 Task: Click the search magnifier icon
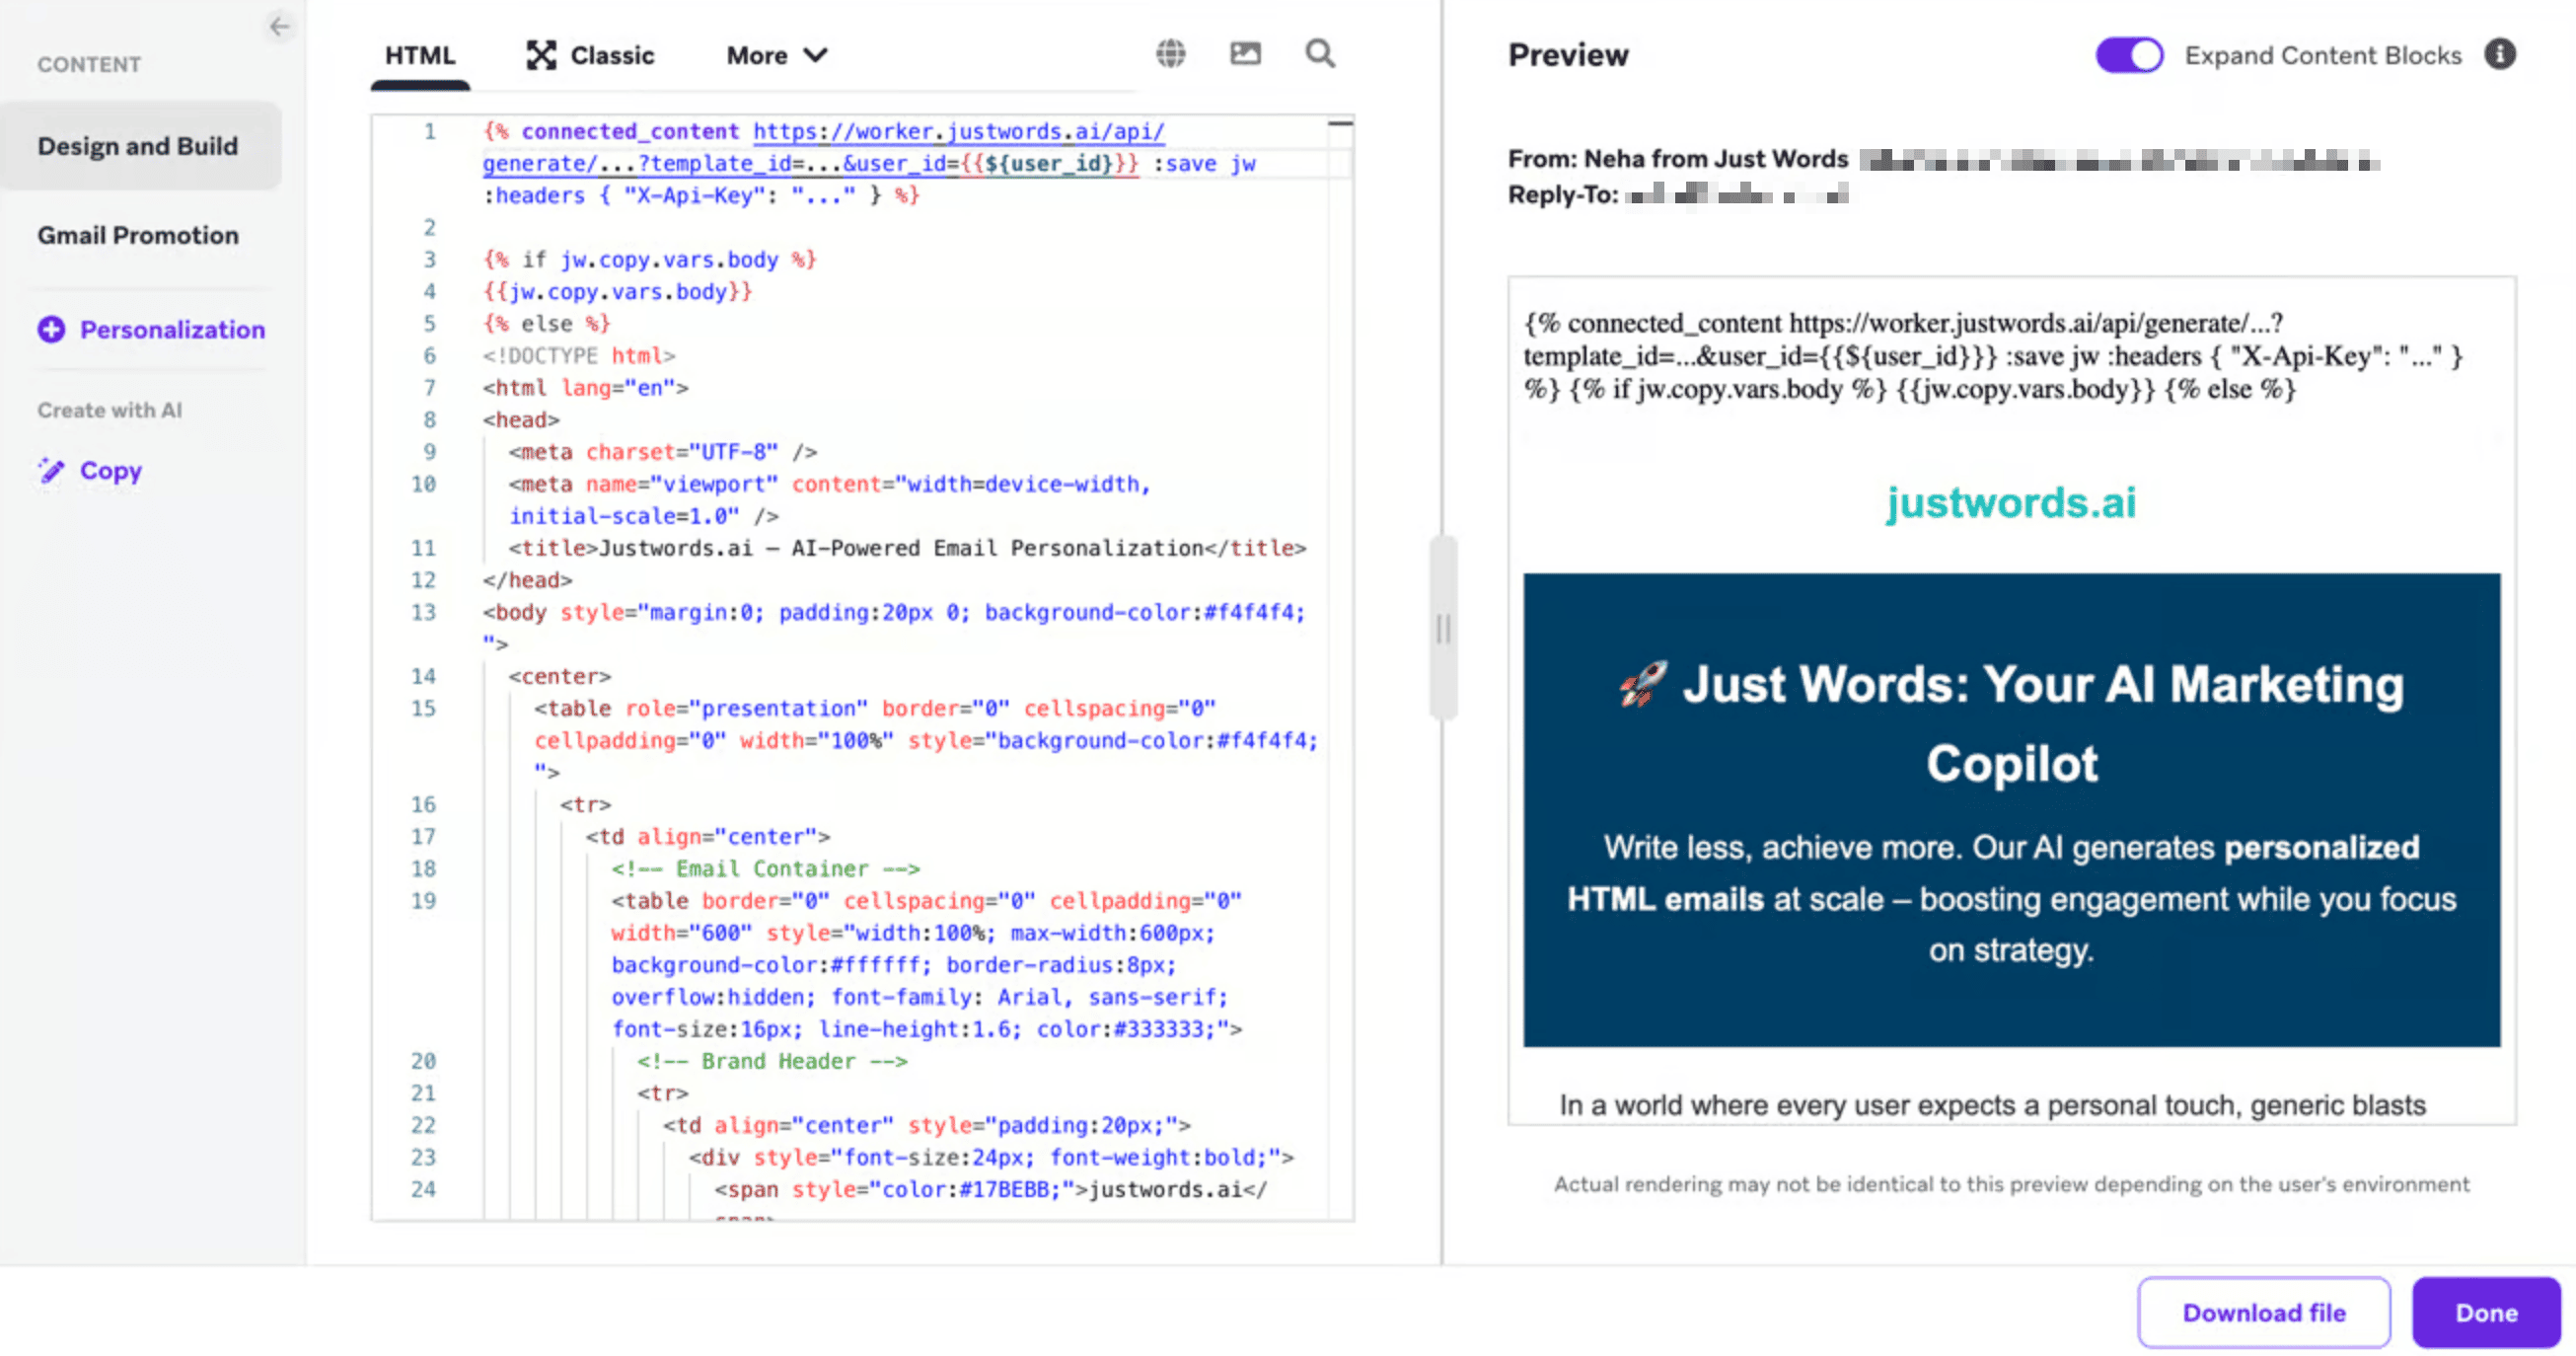[x=1319, y=54]
